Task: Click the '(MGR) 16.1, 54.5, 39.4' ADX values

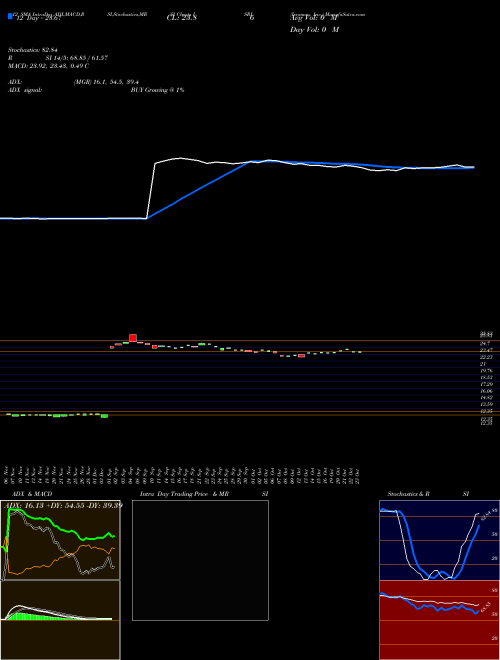Action: [106, 82]
